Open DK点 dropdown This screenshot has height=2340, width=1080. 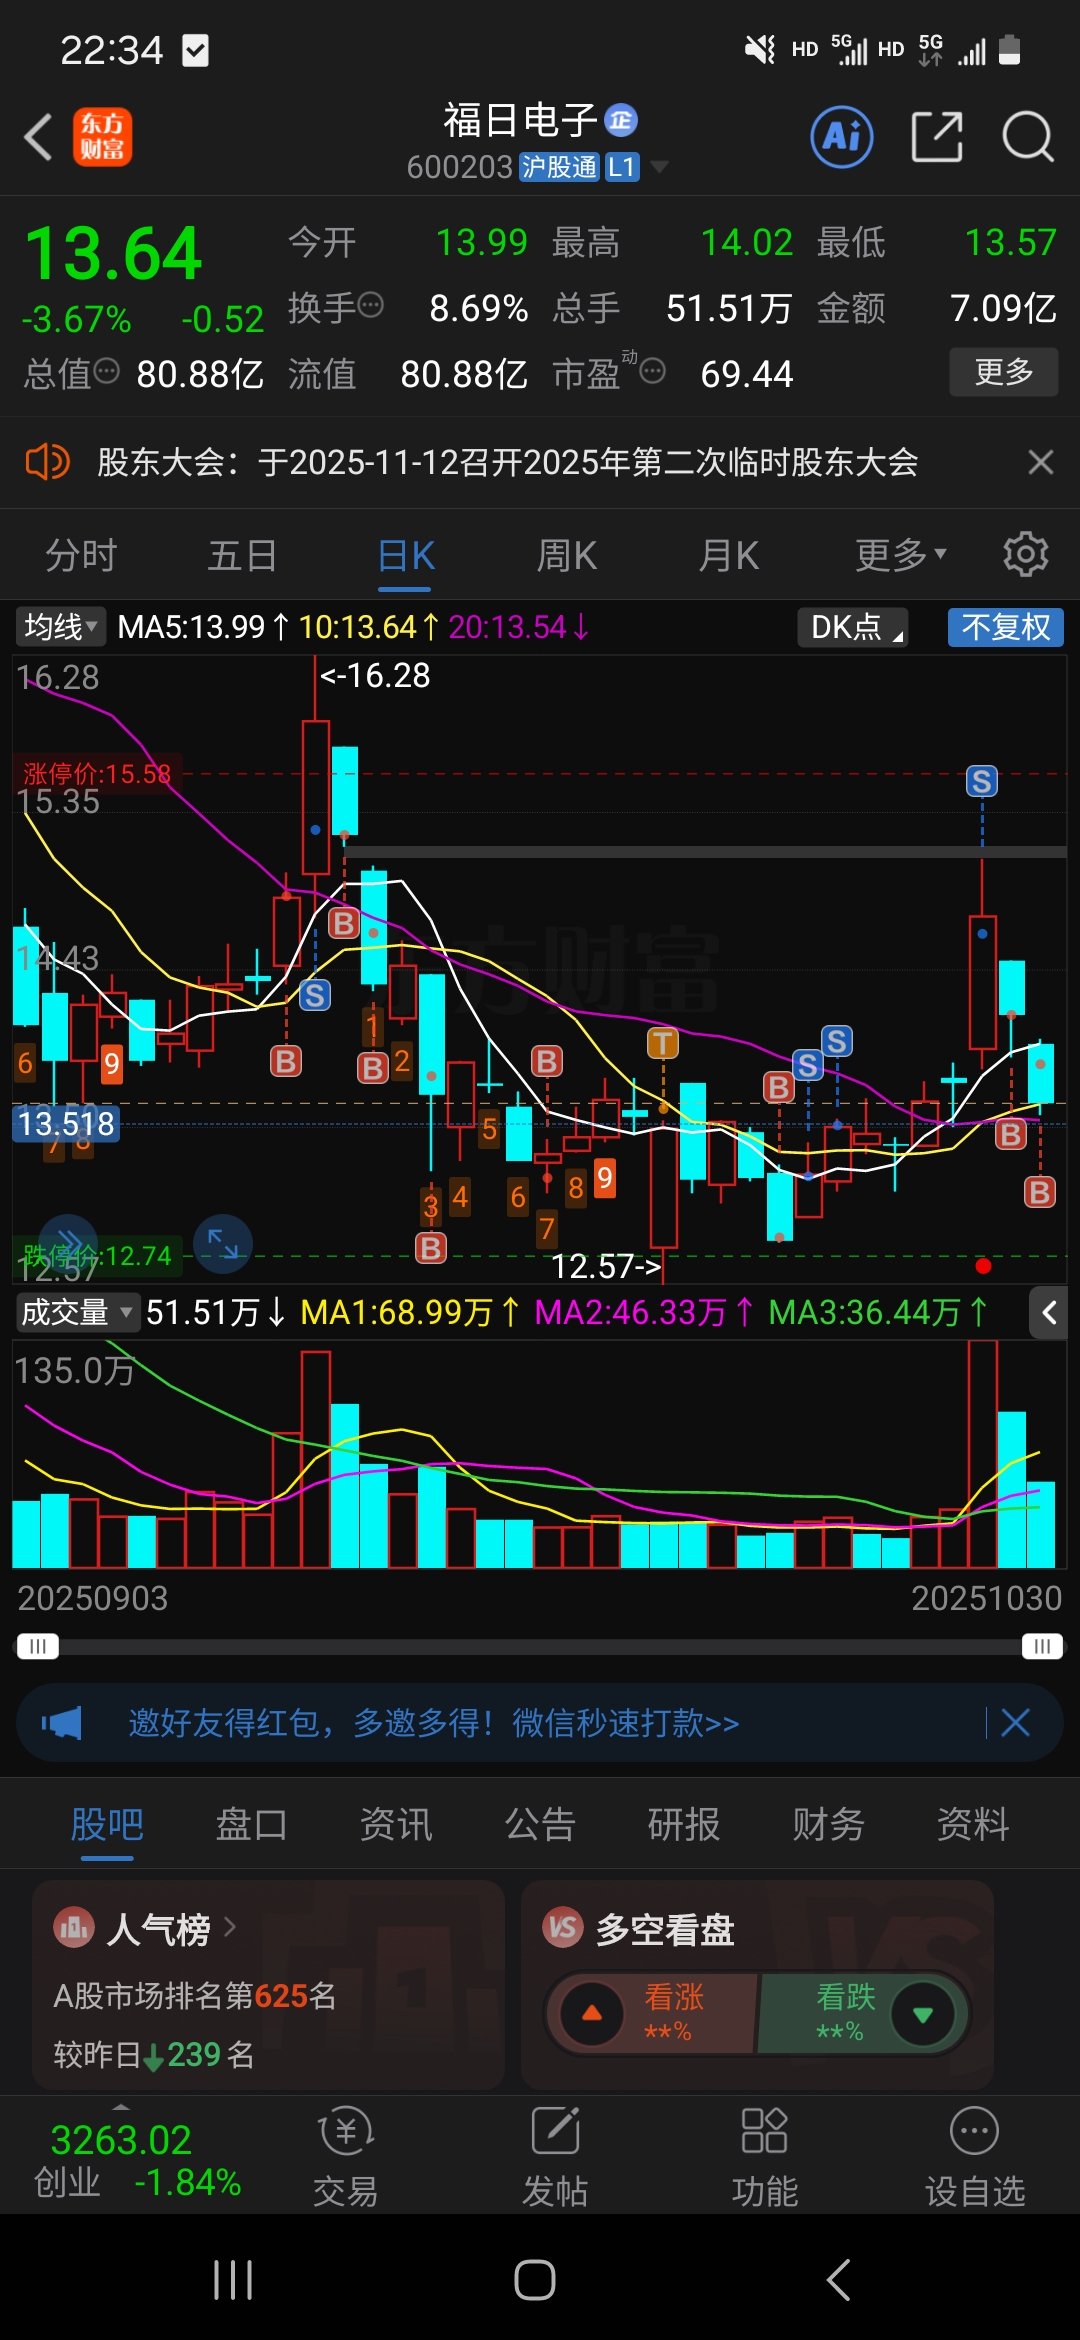853,627
